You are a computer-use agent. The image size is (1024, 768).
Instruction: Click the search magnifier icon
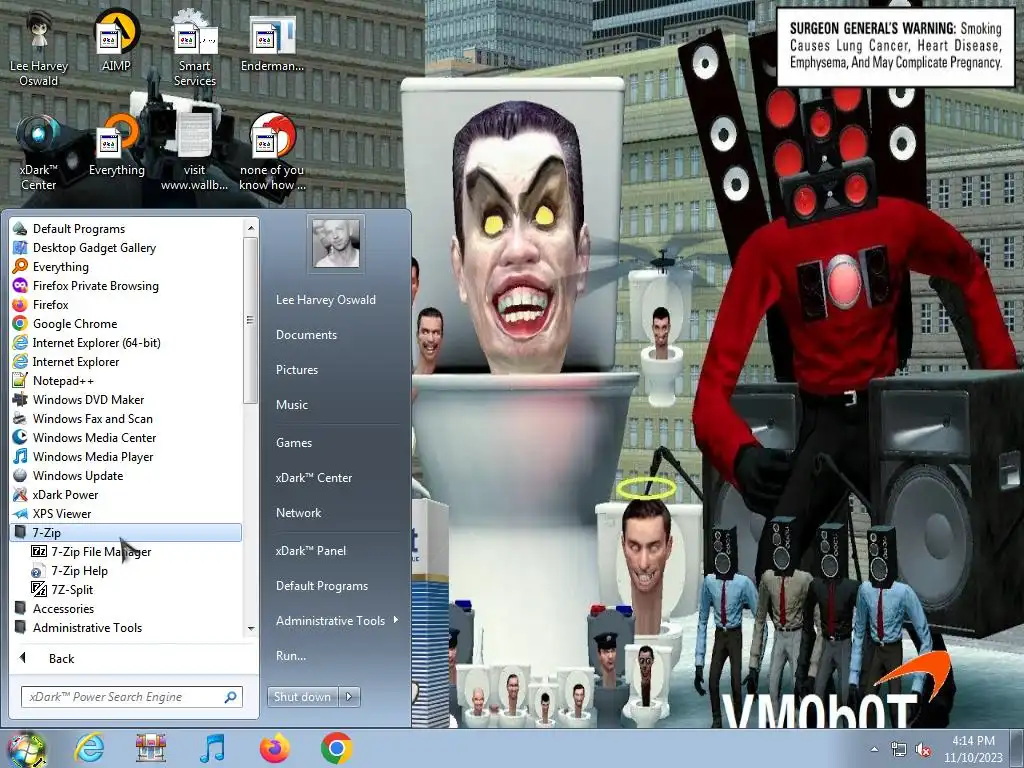coord(231,697)
